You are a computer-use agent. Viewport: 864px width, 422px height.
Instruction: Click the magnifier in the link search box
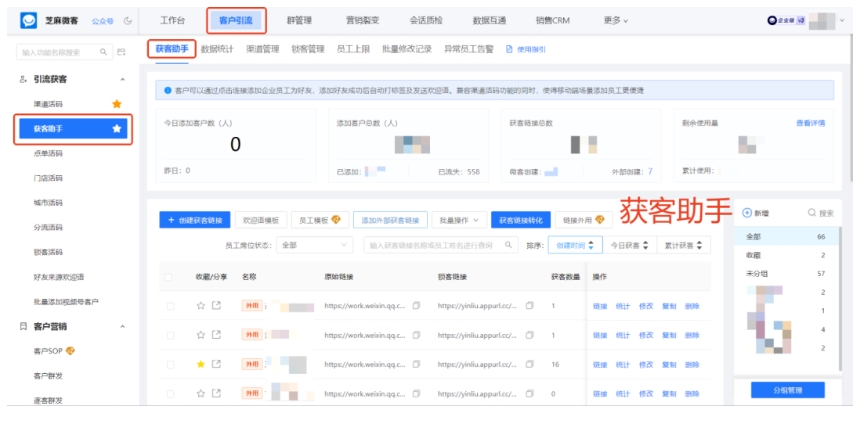point(509,245)
